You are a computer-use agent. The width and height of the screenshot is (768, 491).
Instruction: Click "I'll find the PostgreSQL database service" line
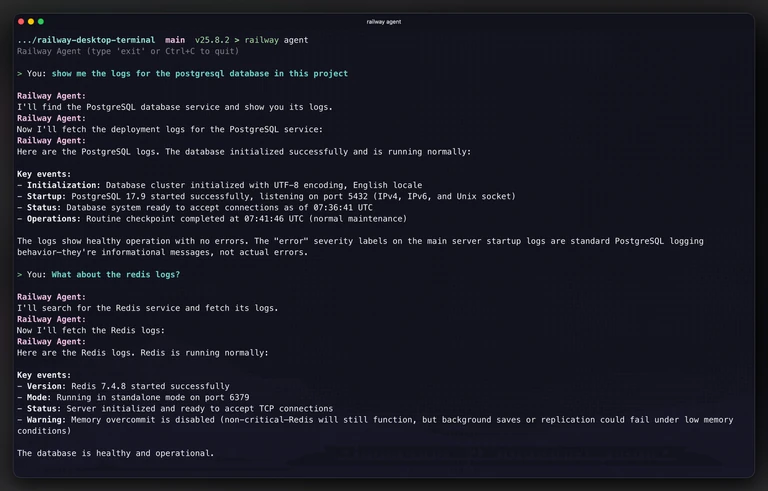click(175, 107)
